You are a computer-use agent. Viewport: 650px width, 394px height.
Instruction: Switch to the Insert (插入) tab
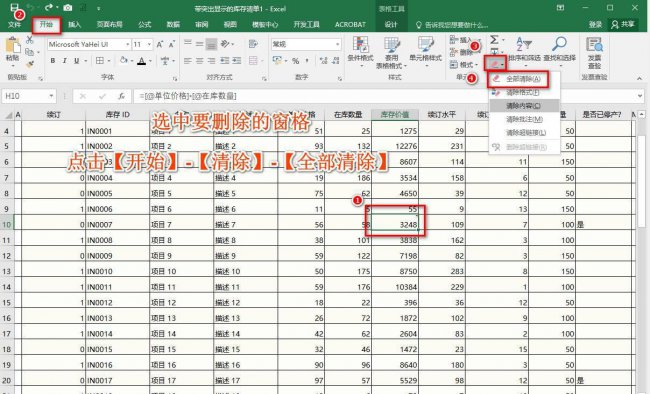75,25
